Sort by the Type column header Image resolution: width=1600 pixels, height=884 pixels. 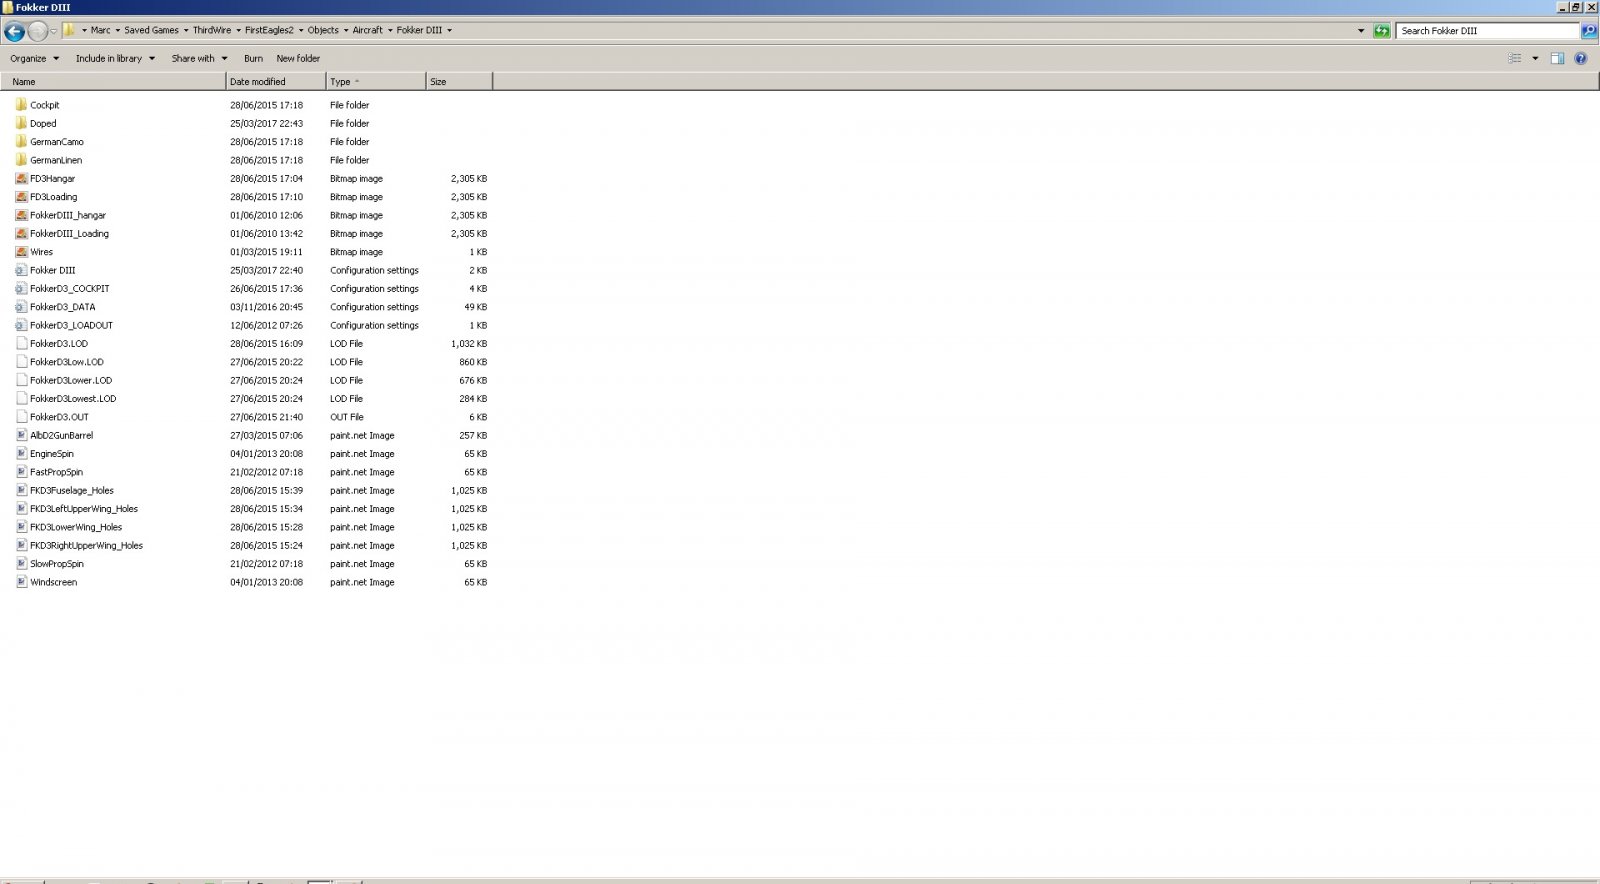coord(376,82)
